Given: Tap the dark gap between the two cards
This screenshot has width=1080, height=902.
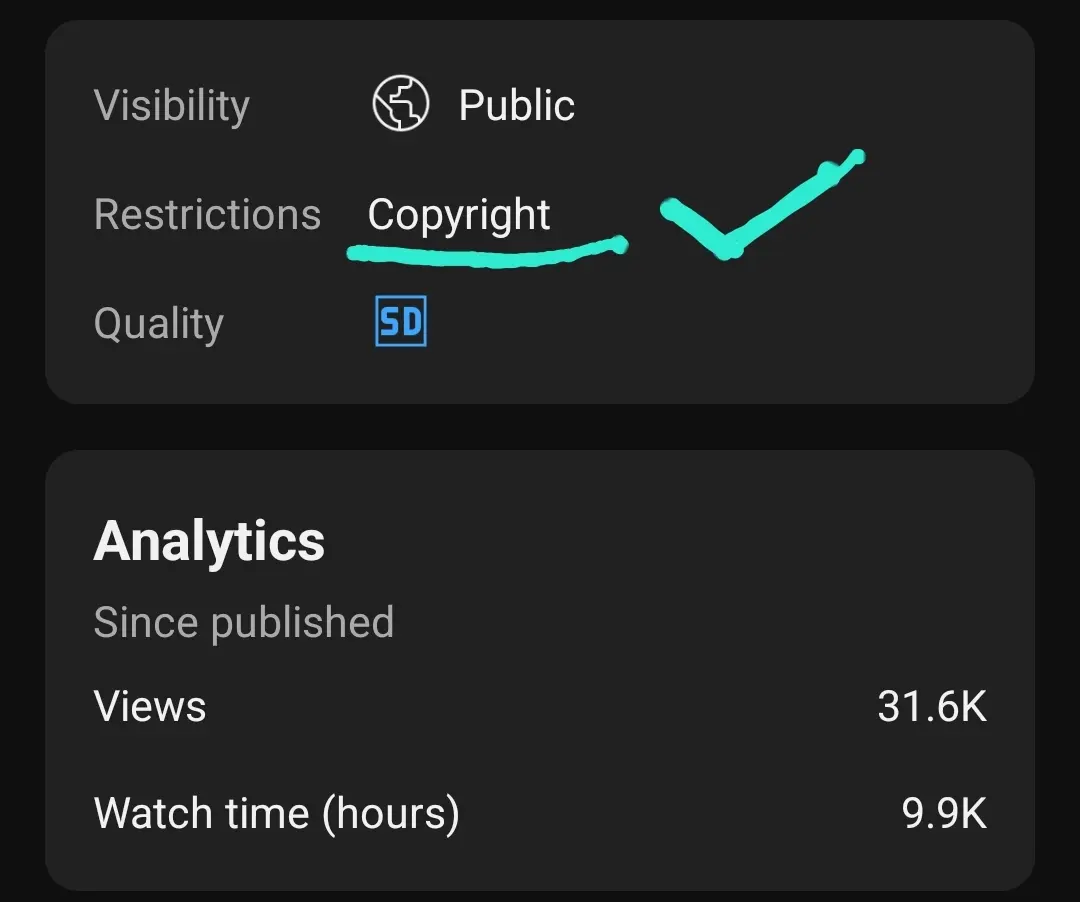Looking at the screenshot, I should [540, 427].
